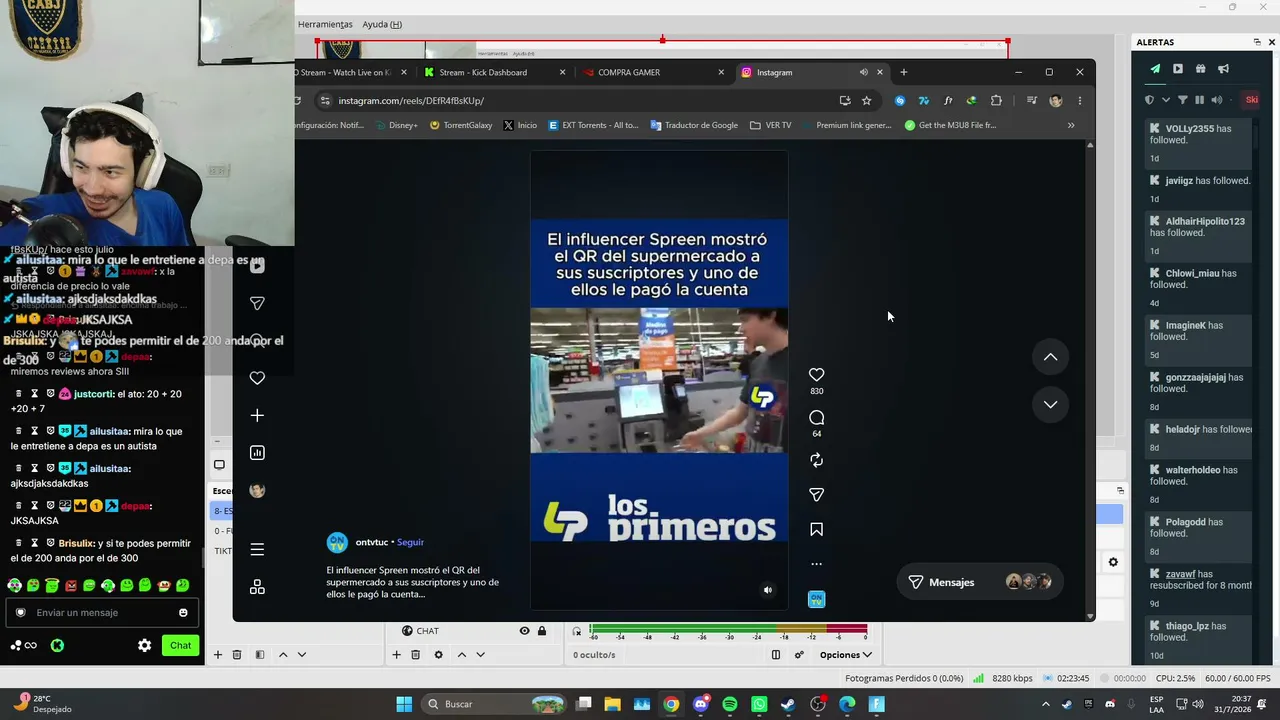Open the Alertas panel gift tab
This screenshot has width=1280, height=720.
[1200, 69]
